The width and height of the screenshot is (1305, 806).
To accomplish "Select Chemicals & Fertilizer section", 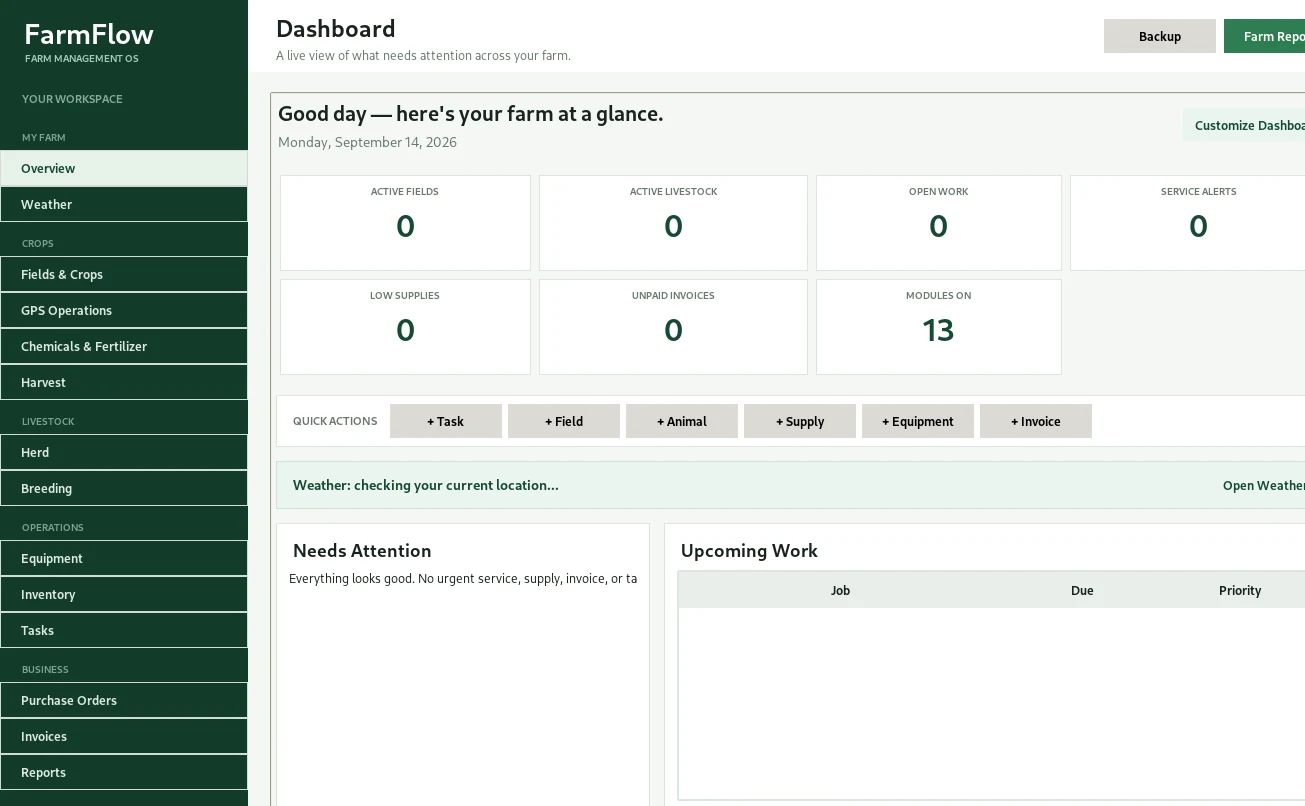I will pyautogui.click(x=124, y=346).
